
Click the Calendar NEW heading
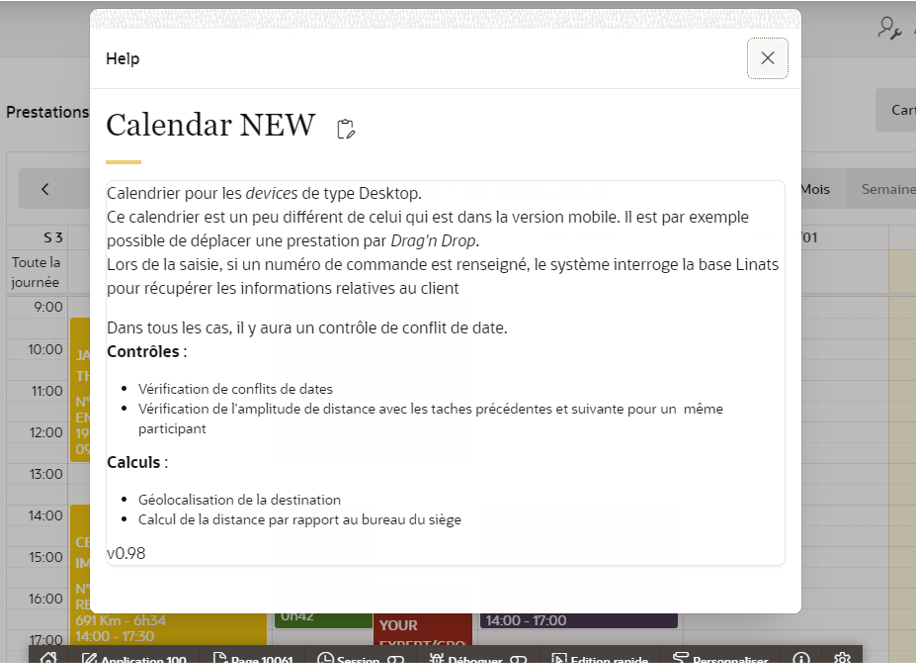[x=210, y=125]
